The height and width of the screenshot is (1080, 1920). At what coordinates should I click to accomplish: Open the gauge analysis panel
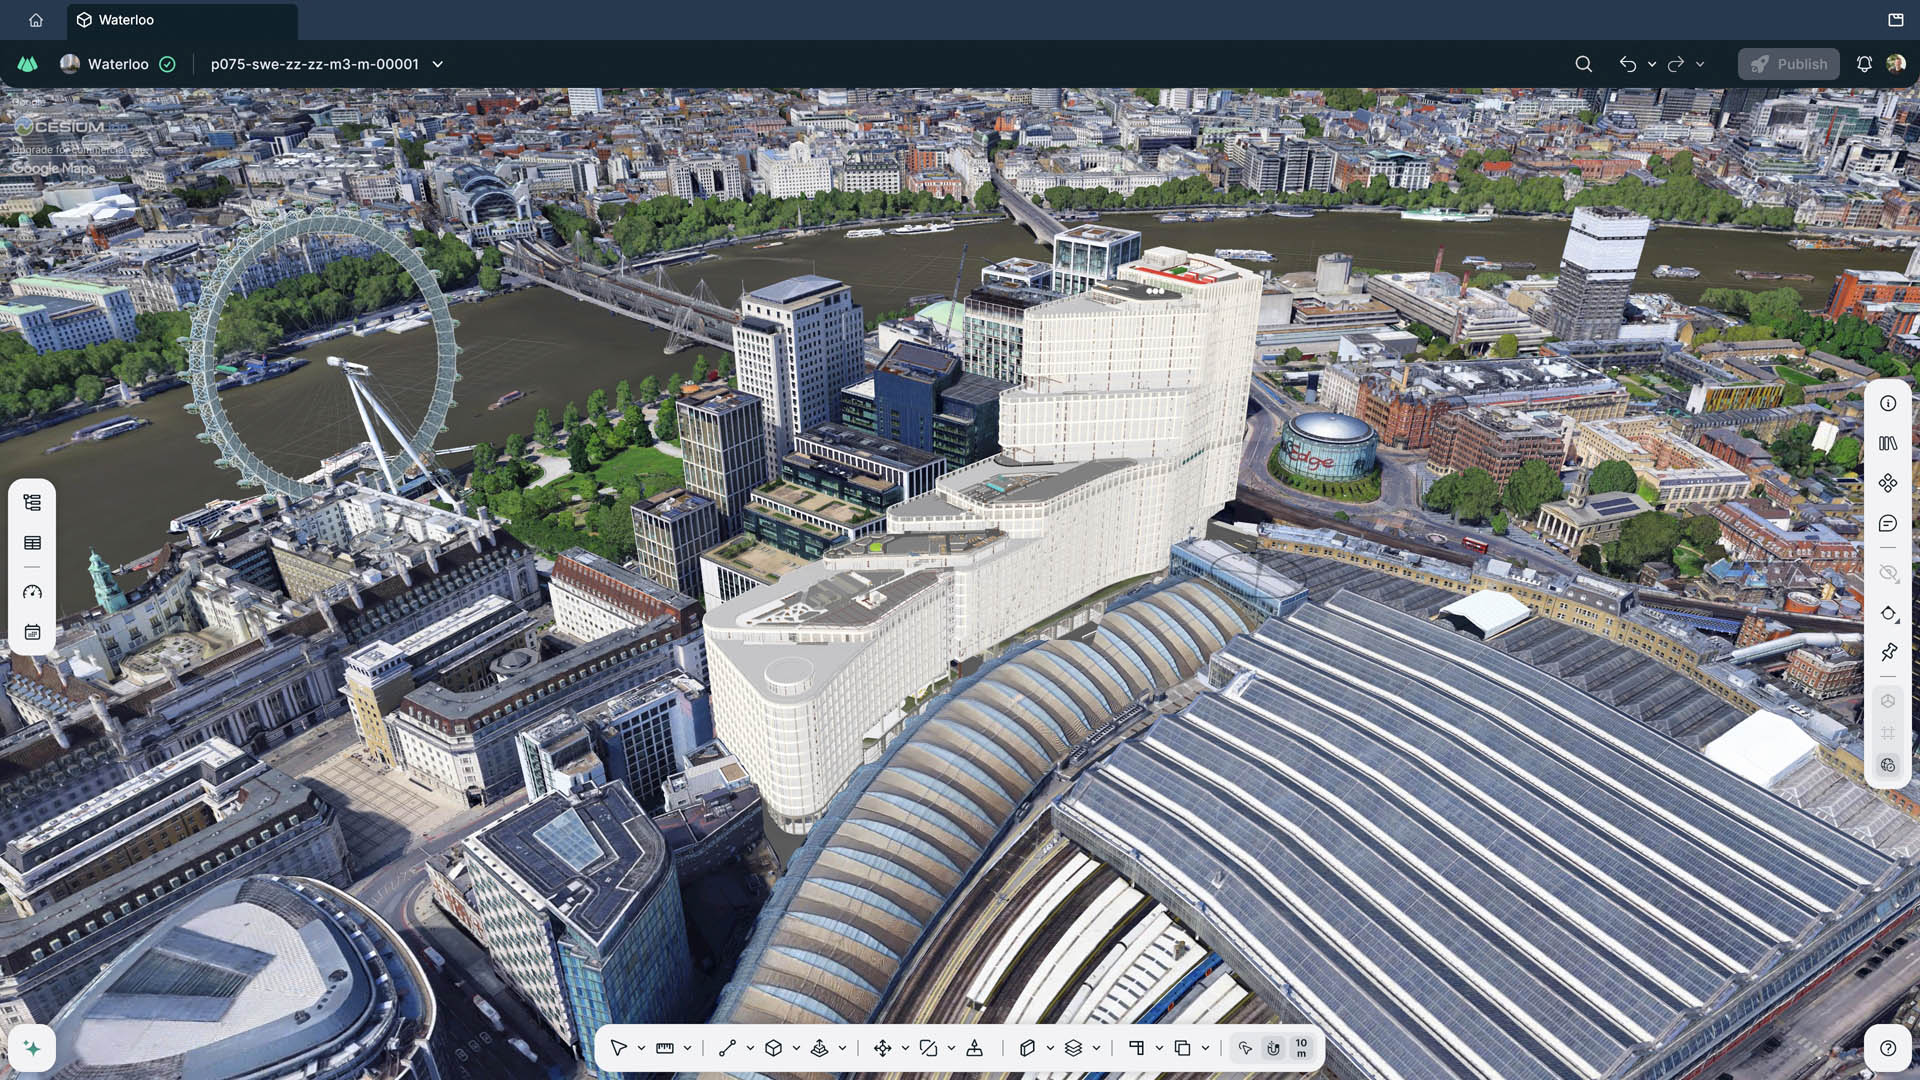32,592
